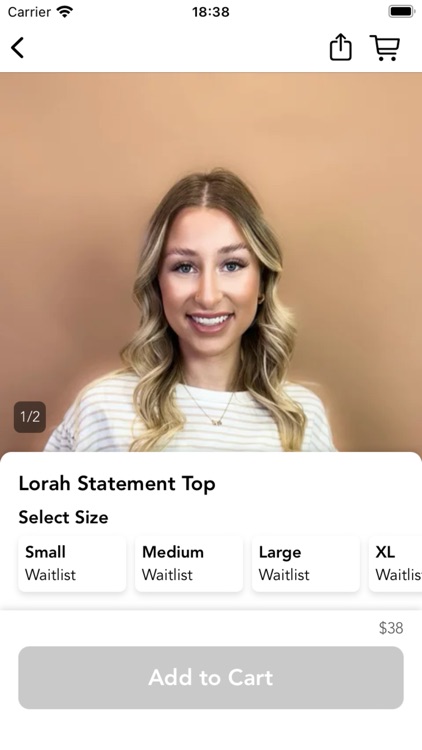422x750 pixels.
Task: Join the Waitlist text under Large
Action: (x=284, y=574)
